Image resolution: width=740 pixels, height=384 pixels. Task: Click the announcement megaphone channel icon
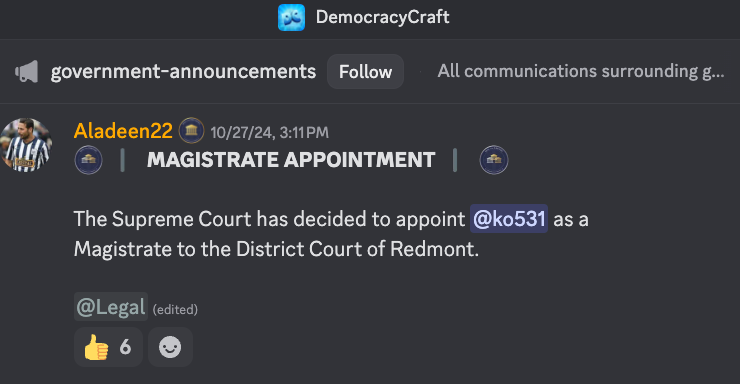tap(26, 72)
